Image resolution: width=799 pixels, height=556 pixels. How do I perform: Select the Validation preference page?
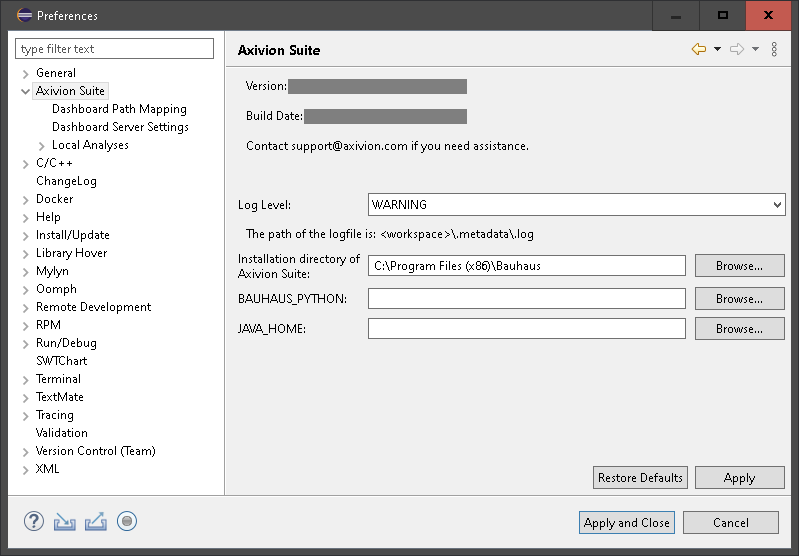(x=62, y=433)
